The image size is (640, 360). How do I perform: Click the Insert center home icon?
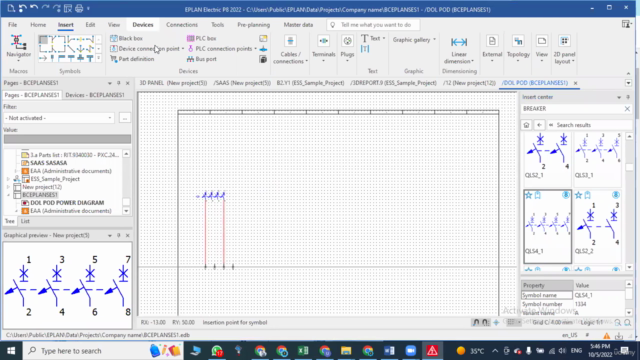[x=526, y=125]
